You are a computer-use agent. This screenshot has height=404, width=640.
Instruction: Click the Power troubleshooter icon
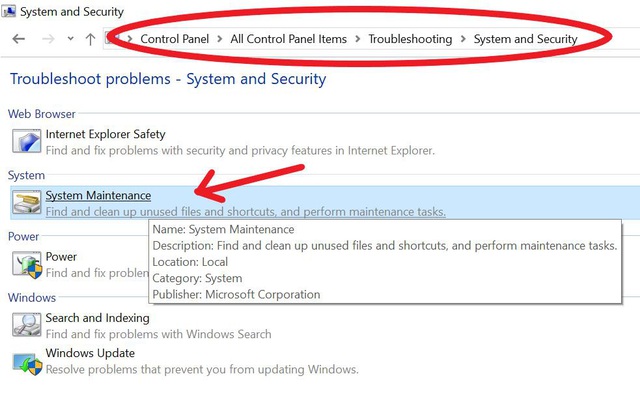click(27, 264)
